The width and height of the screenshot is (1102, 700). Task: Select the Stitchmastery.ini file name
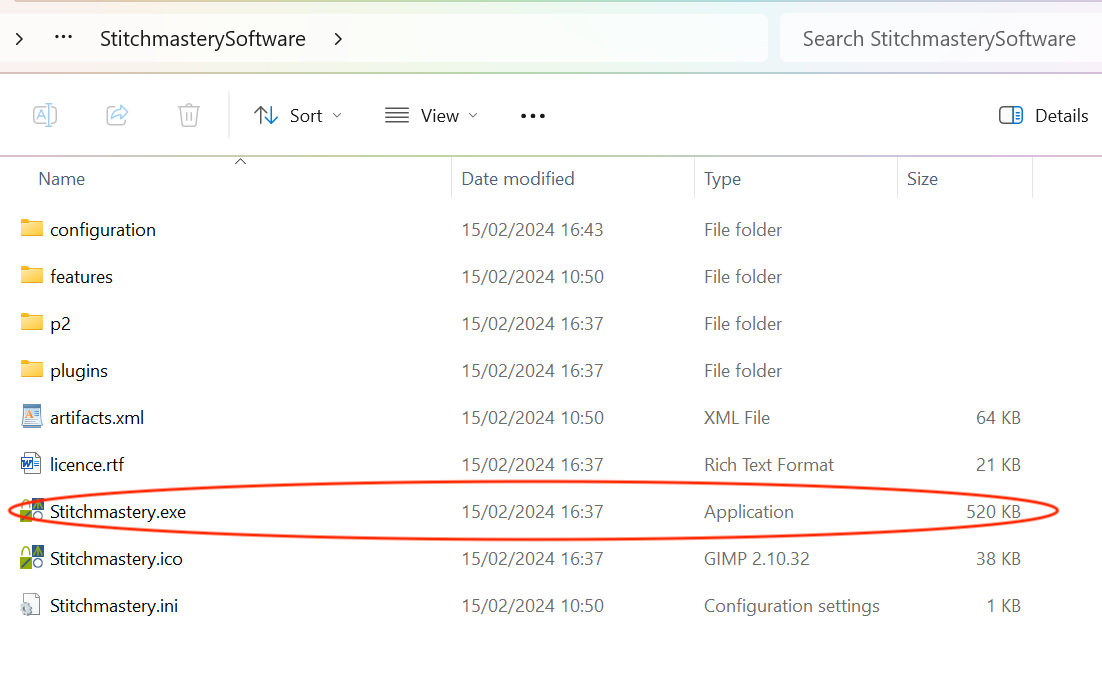click(x=114, y=607)
